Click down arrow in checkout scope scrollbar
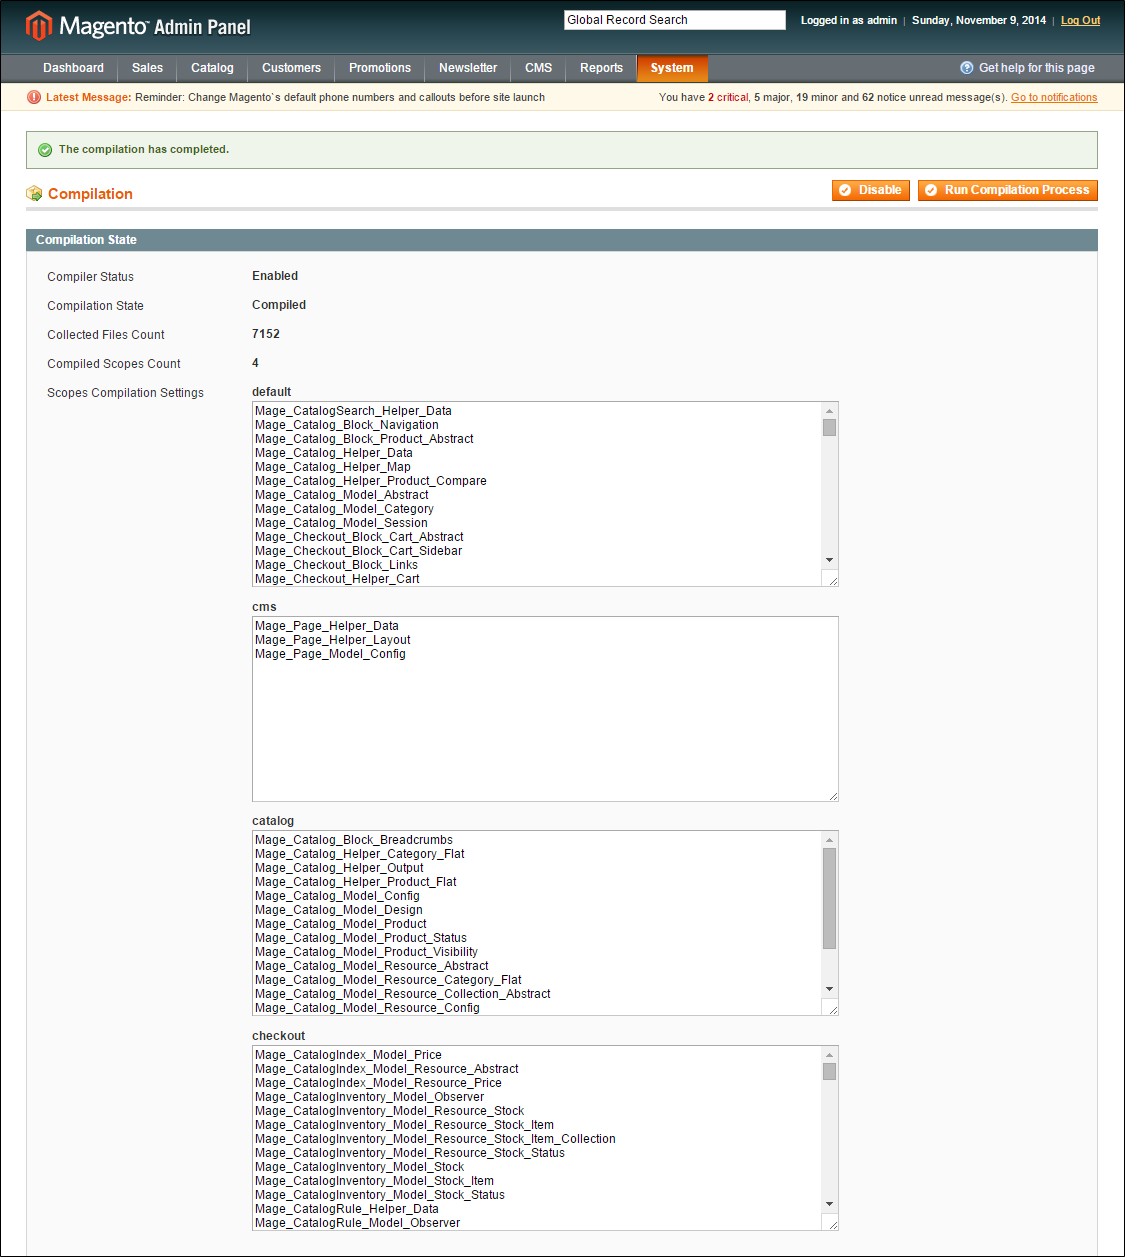 pyautogui.click(x=829, y=1204)
